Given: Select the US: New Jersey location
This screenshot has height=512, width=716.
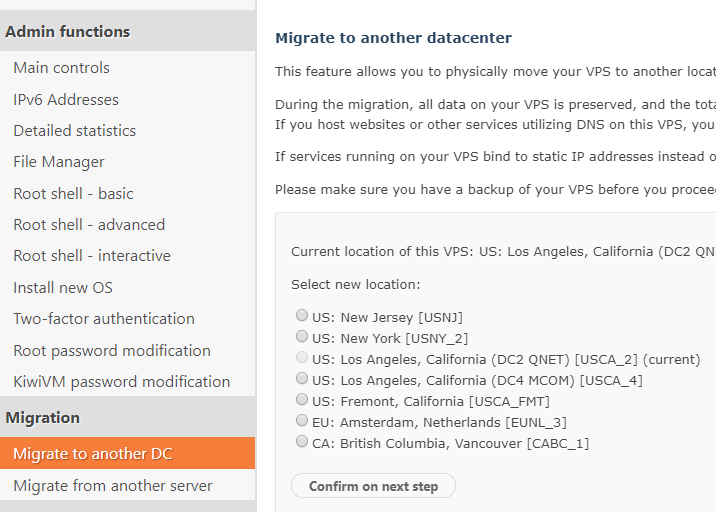Looking at the screenshot, I should pyautogui.click(x=302, y=316).
